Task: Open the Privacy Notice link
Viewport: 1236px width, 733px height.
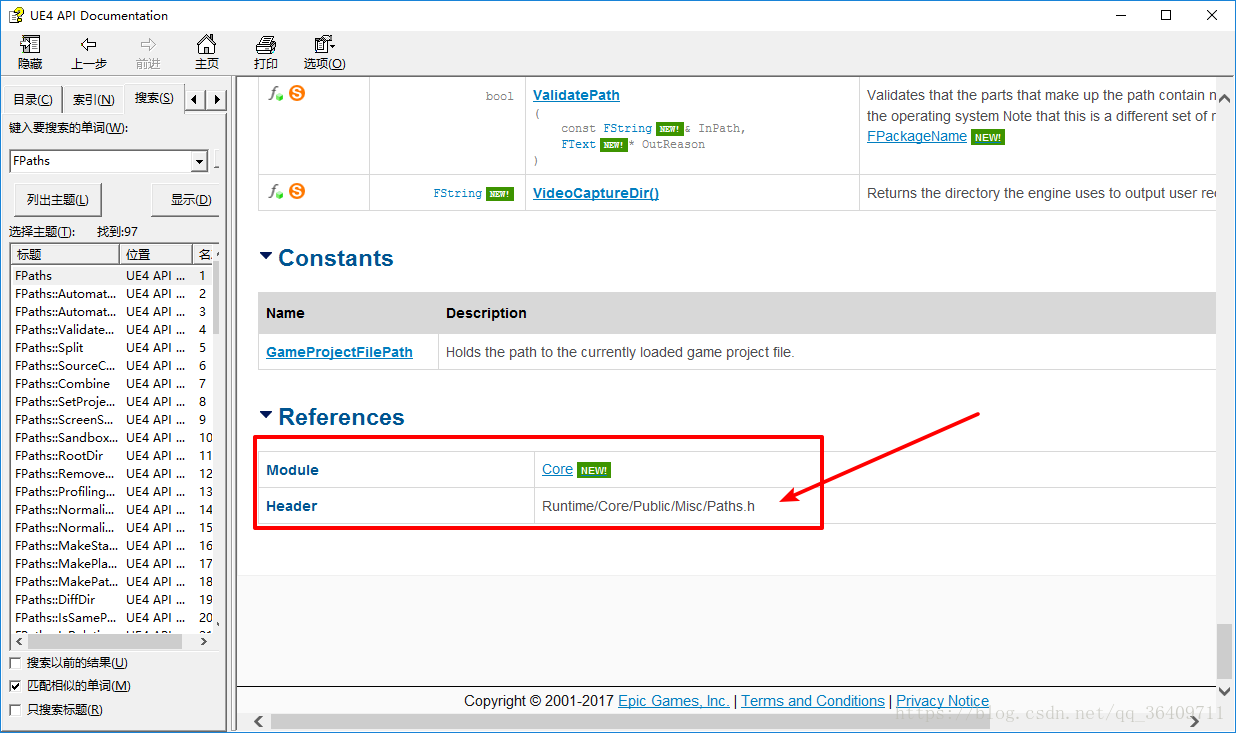Action: [942, 701]
